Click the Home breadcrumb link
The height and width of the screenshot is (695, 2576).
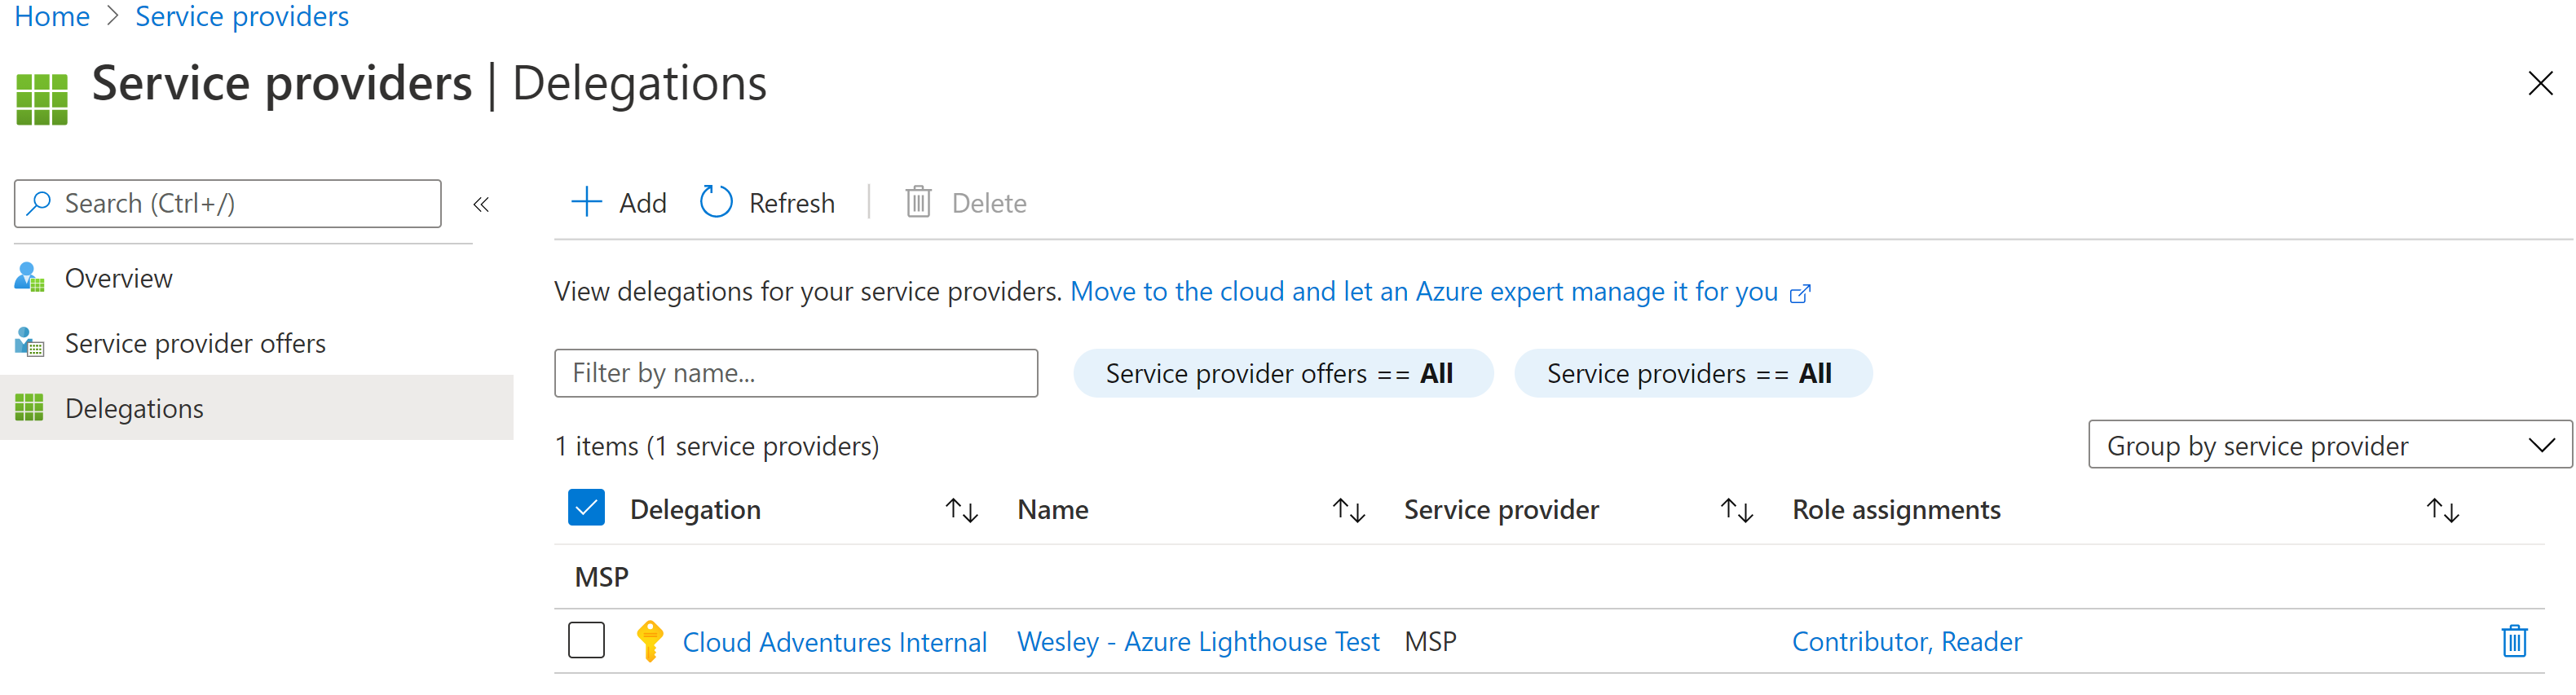click(52, 16)
